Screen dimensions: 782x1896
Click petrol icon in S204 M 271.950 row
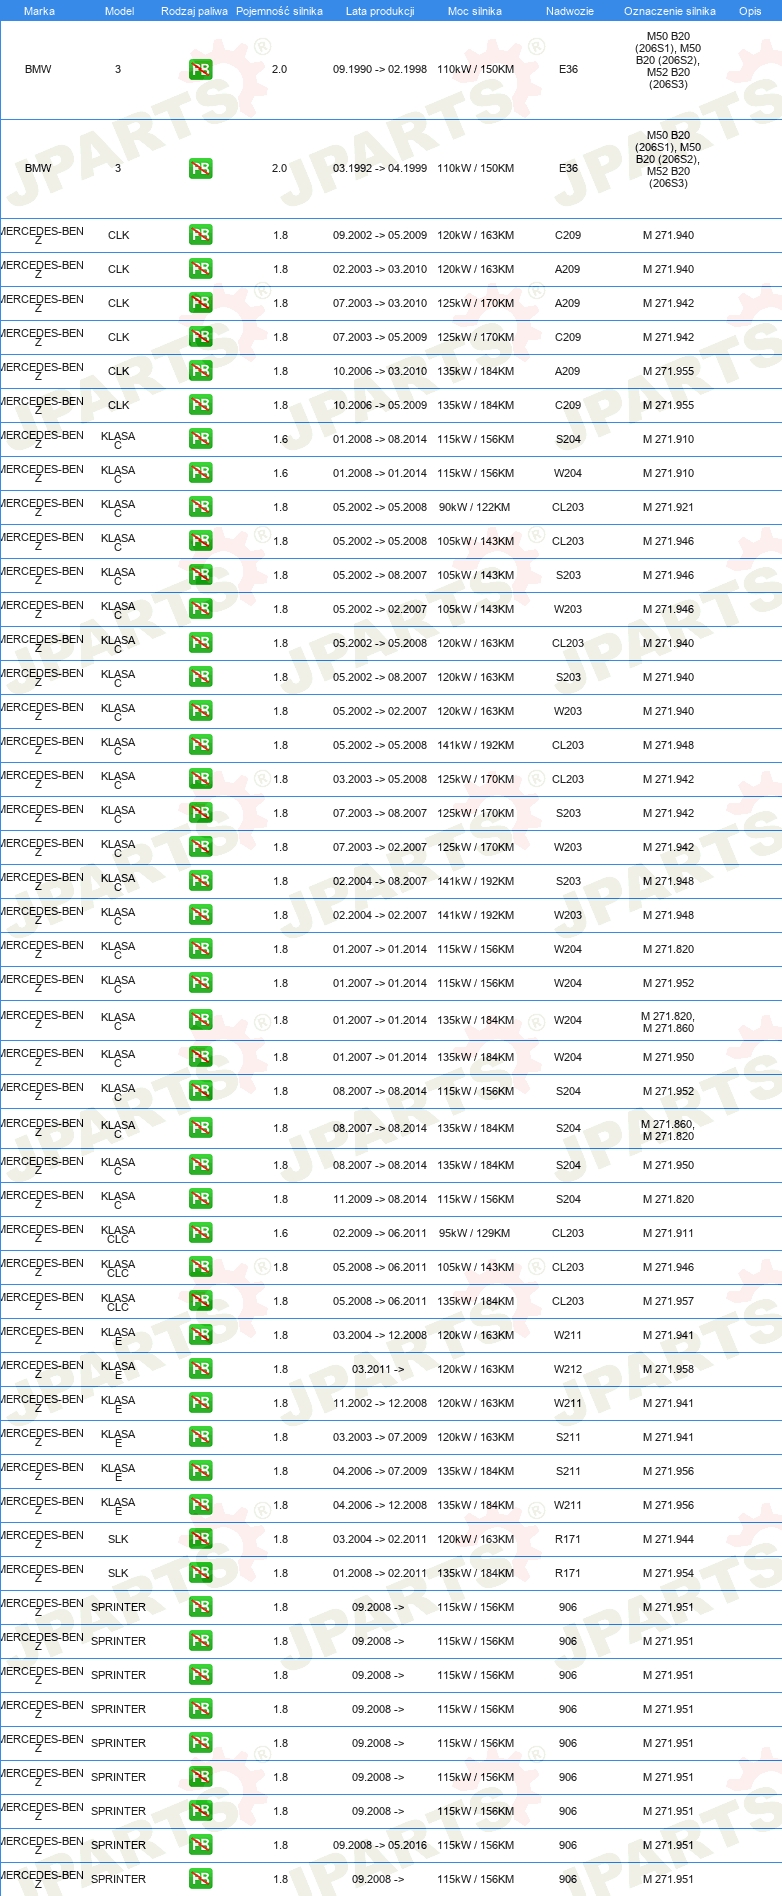coord(200,1165)
